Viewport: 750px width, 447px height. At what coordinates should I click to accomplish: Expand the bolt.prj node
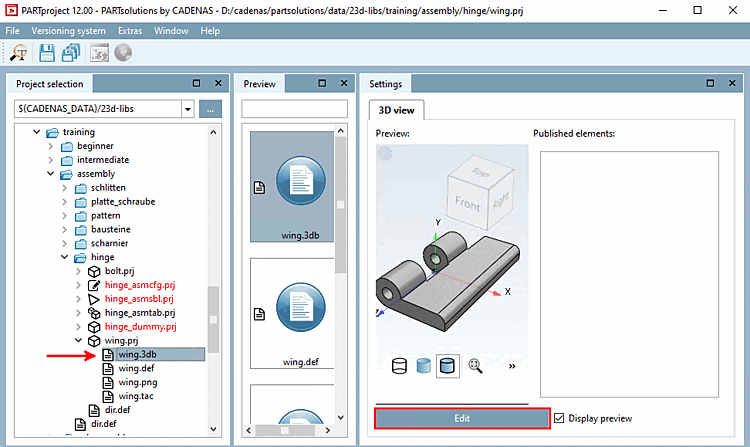(x=78, y=271)
